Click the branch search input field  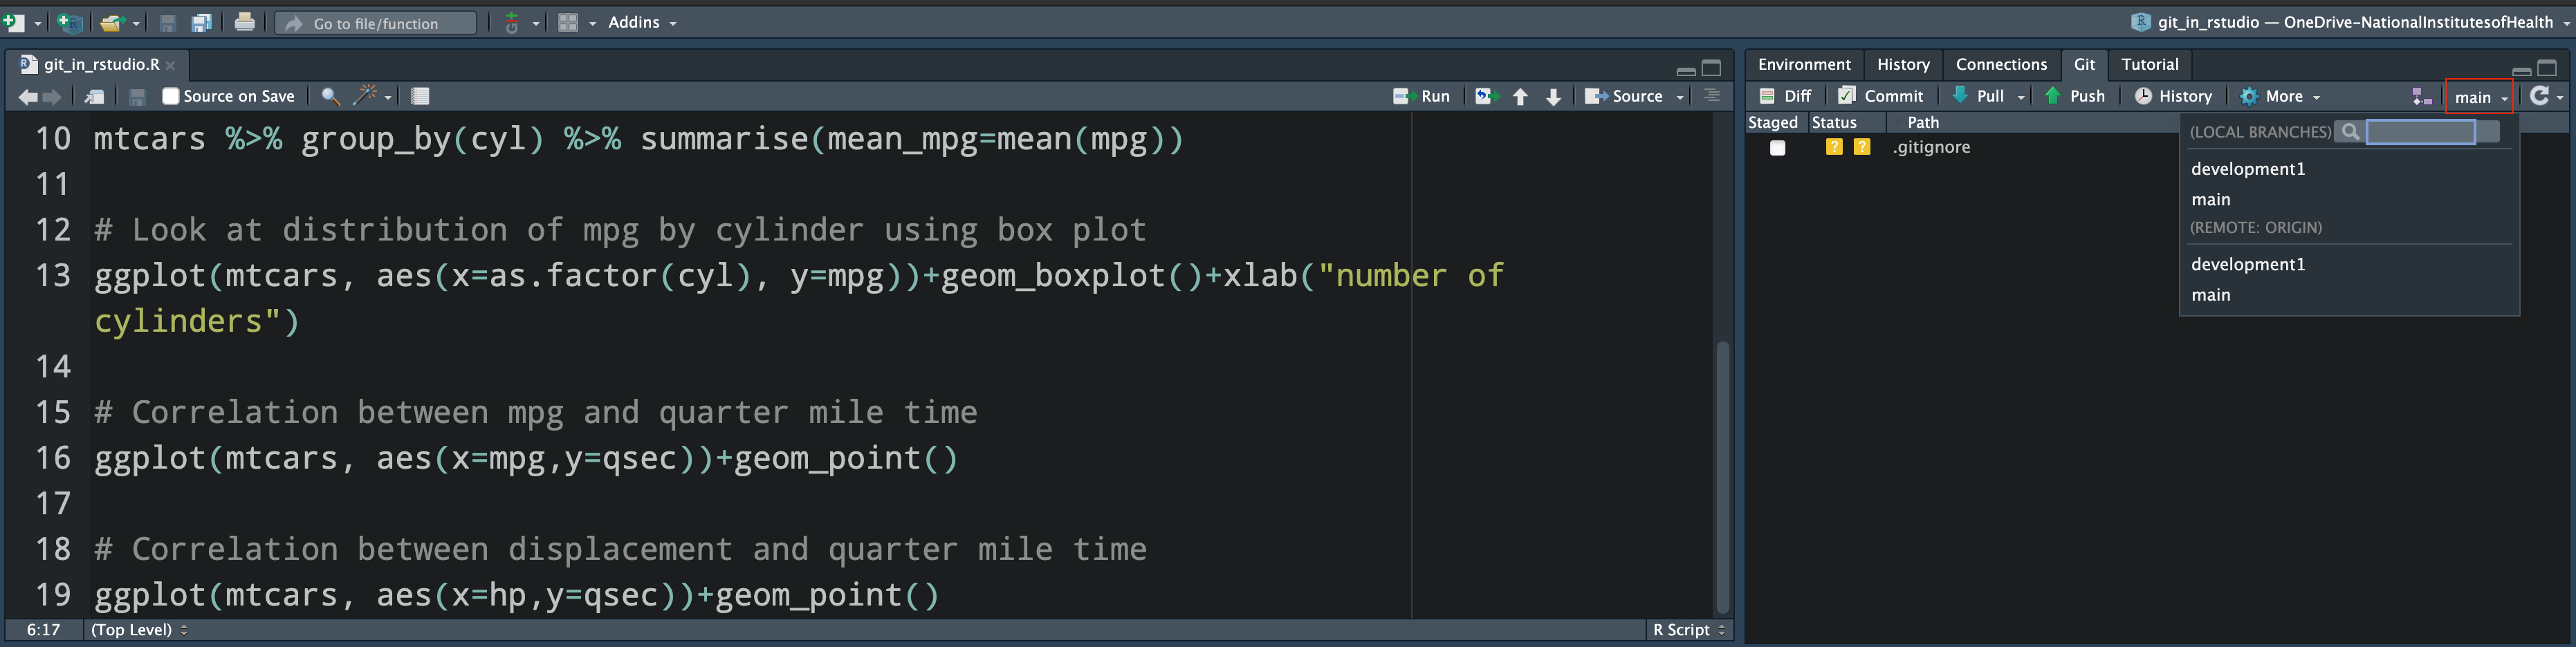pos(2420,132)
